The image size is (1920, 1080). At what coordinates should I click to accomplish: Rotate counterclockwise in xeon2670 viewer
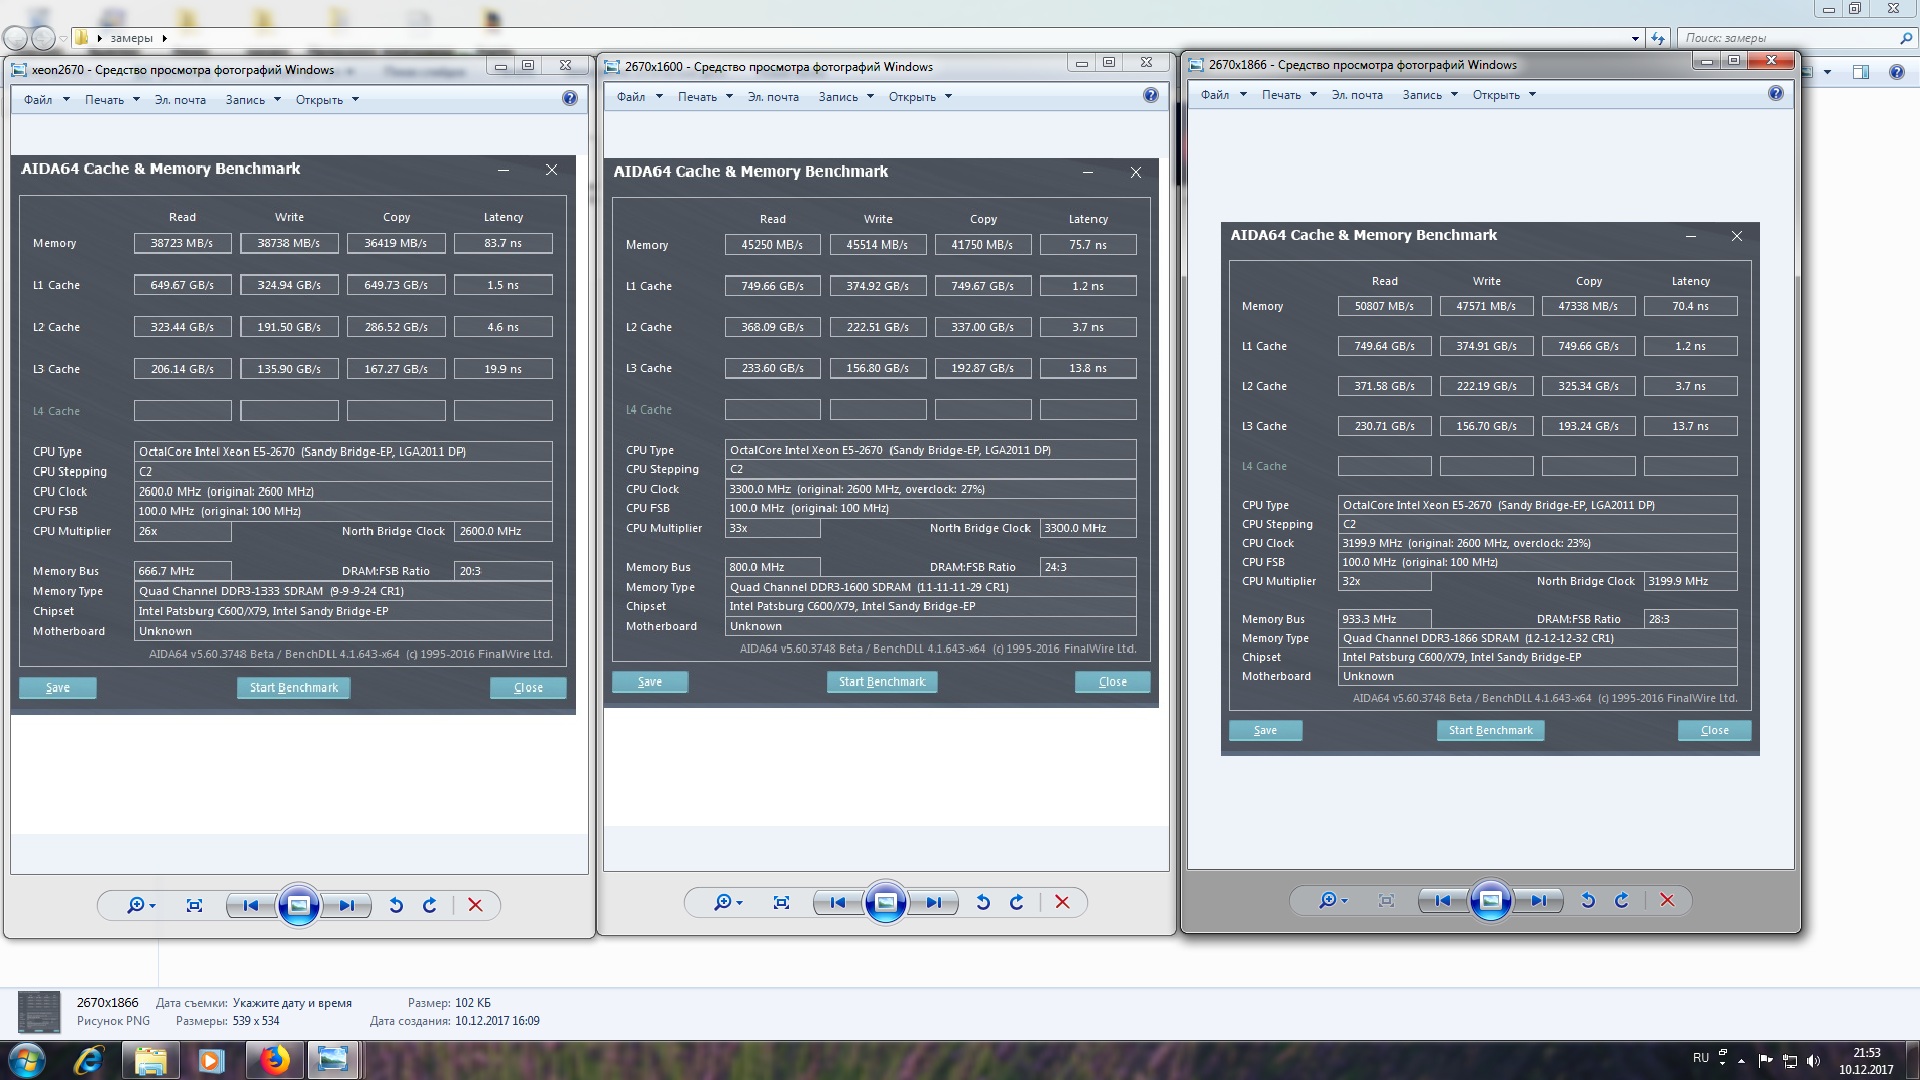click(396, 905)
